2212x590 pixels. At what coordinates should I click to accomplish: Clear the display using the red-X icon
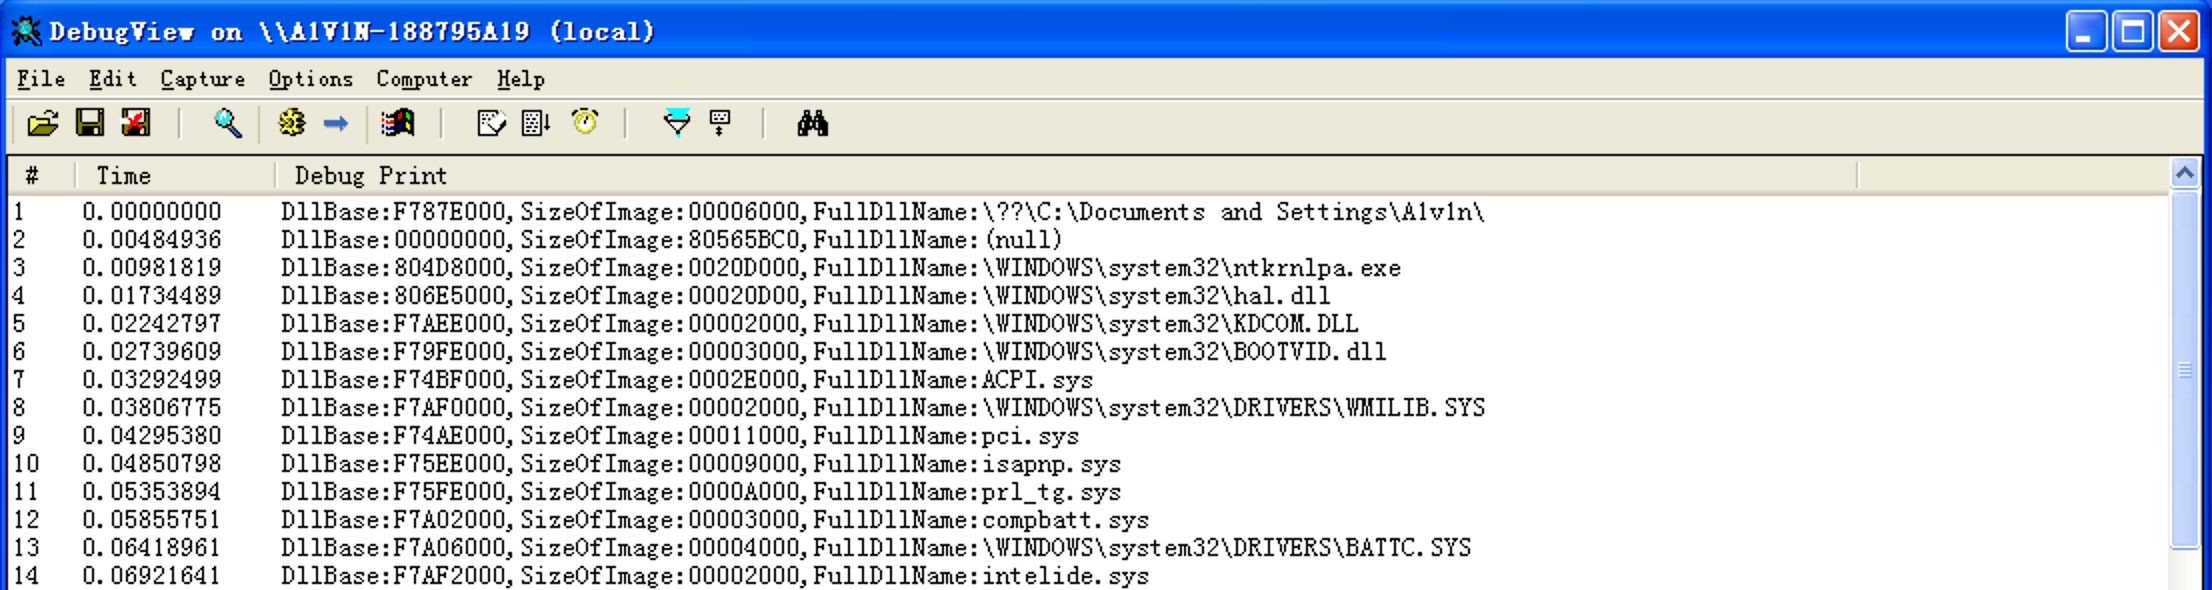pyautogui.click(x=136, y=123)
